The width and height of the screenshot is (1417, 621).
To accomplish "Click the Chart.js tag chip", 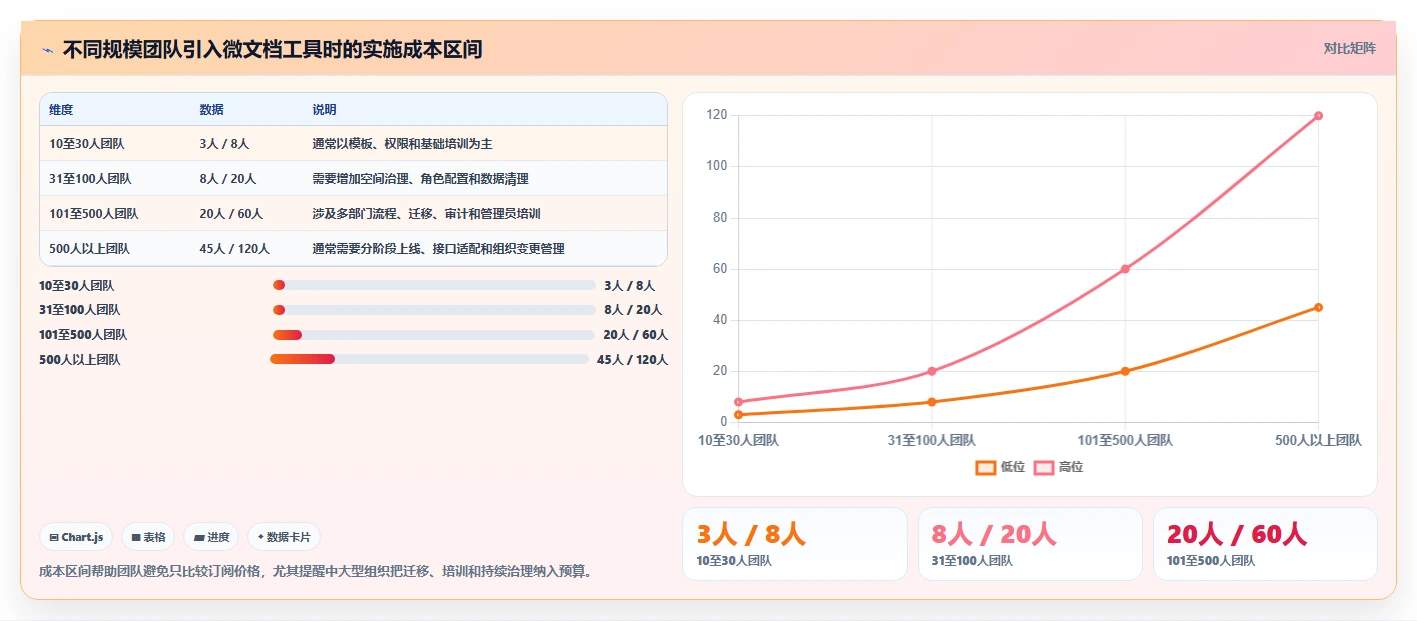I will (77, 537).
